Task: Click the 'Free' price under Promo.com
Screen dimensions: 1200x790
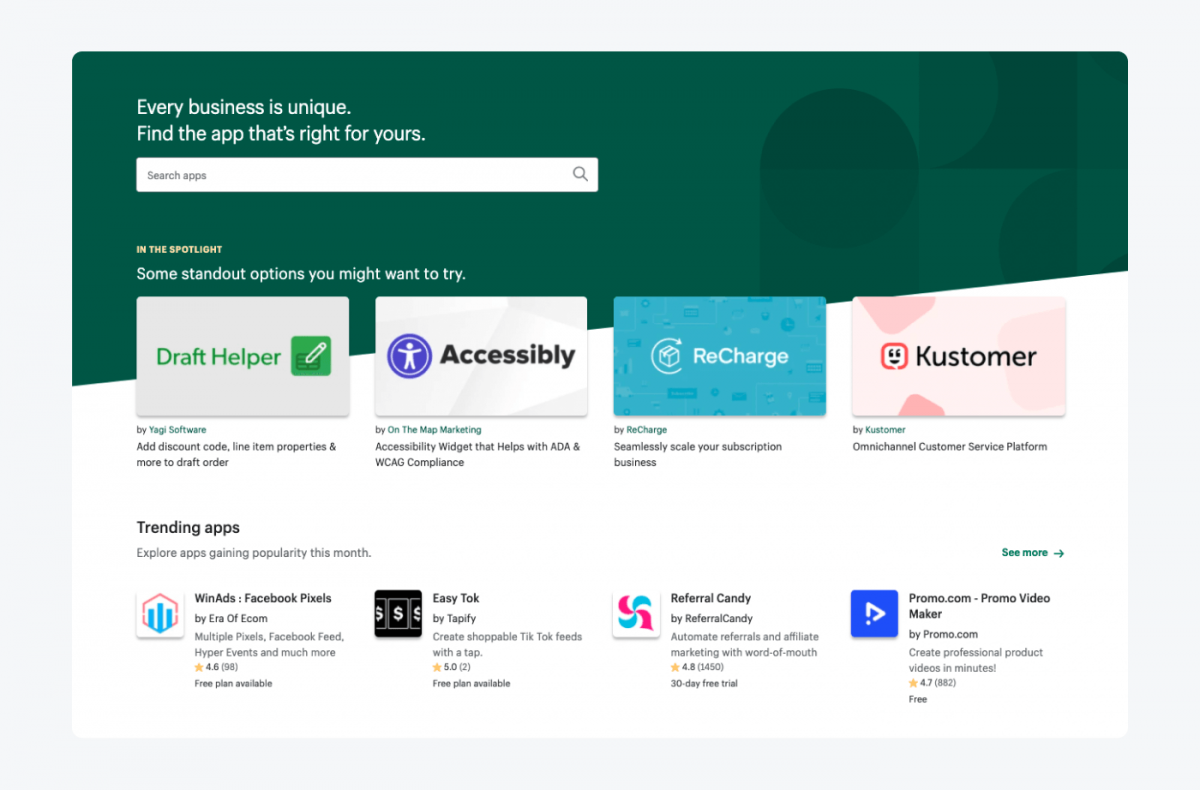Action: coord(918,700)
